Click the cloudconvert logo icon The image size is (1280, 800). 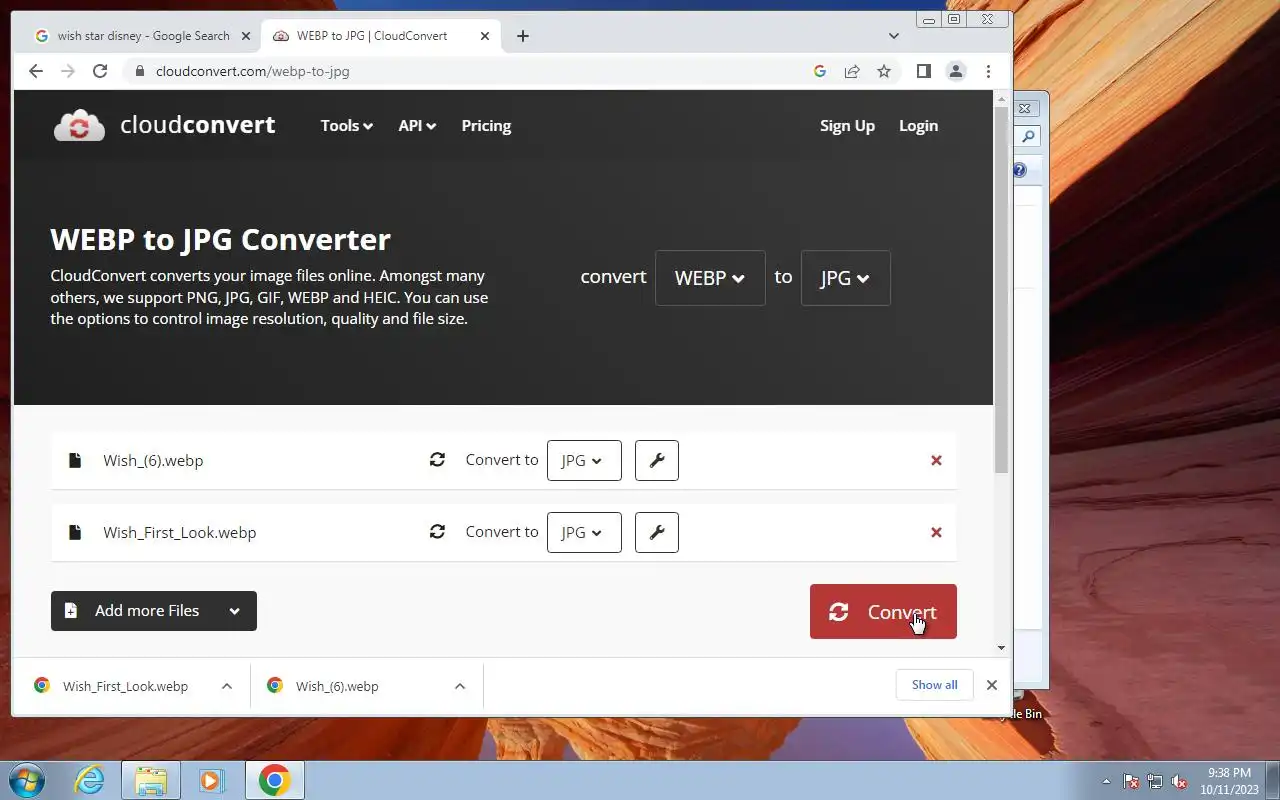click(x=79, y=126)
